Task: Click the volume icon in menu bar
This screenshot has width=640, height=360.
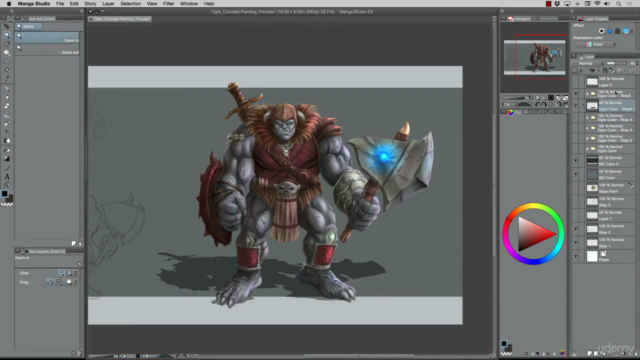Action: coord(607,4)
